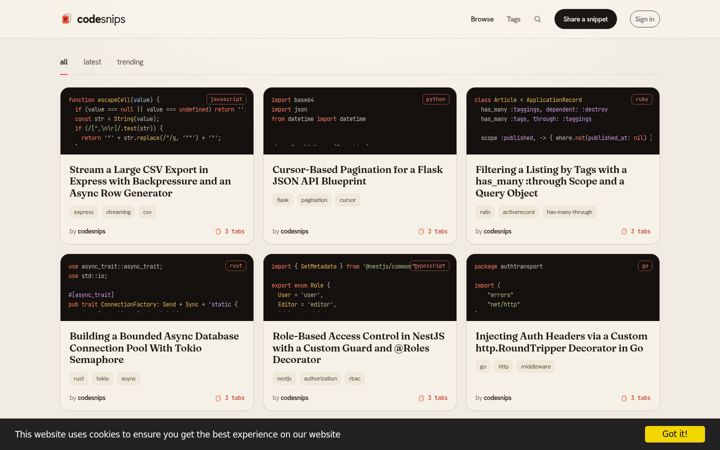This screenshot has height=450, width=720.
Task: Click the 'go' tag chip below title
Action: point(483,367)
